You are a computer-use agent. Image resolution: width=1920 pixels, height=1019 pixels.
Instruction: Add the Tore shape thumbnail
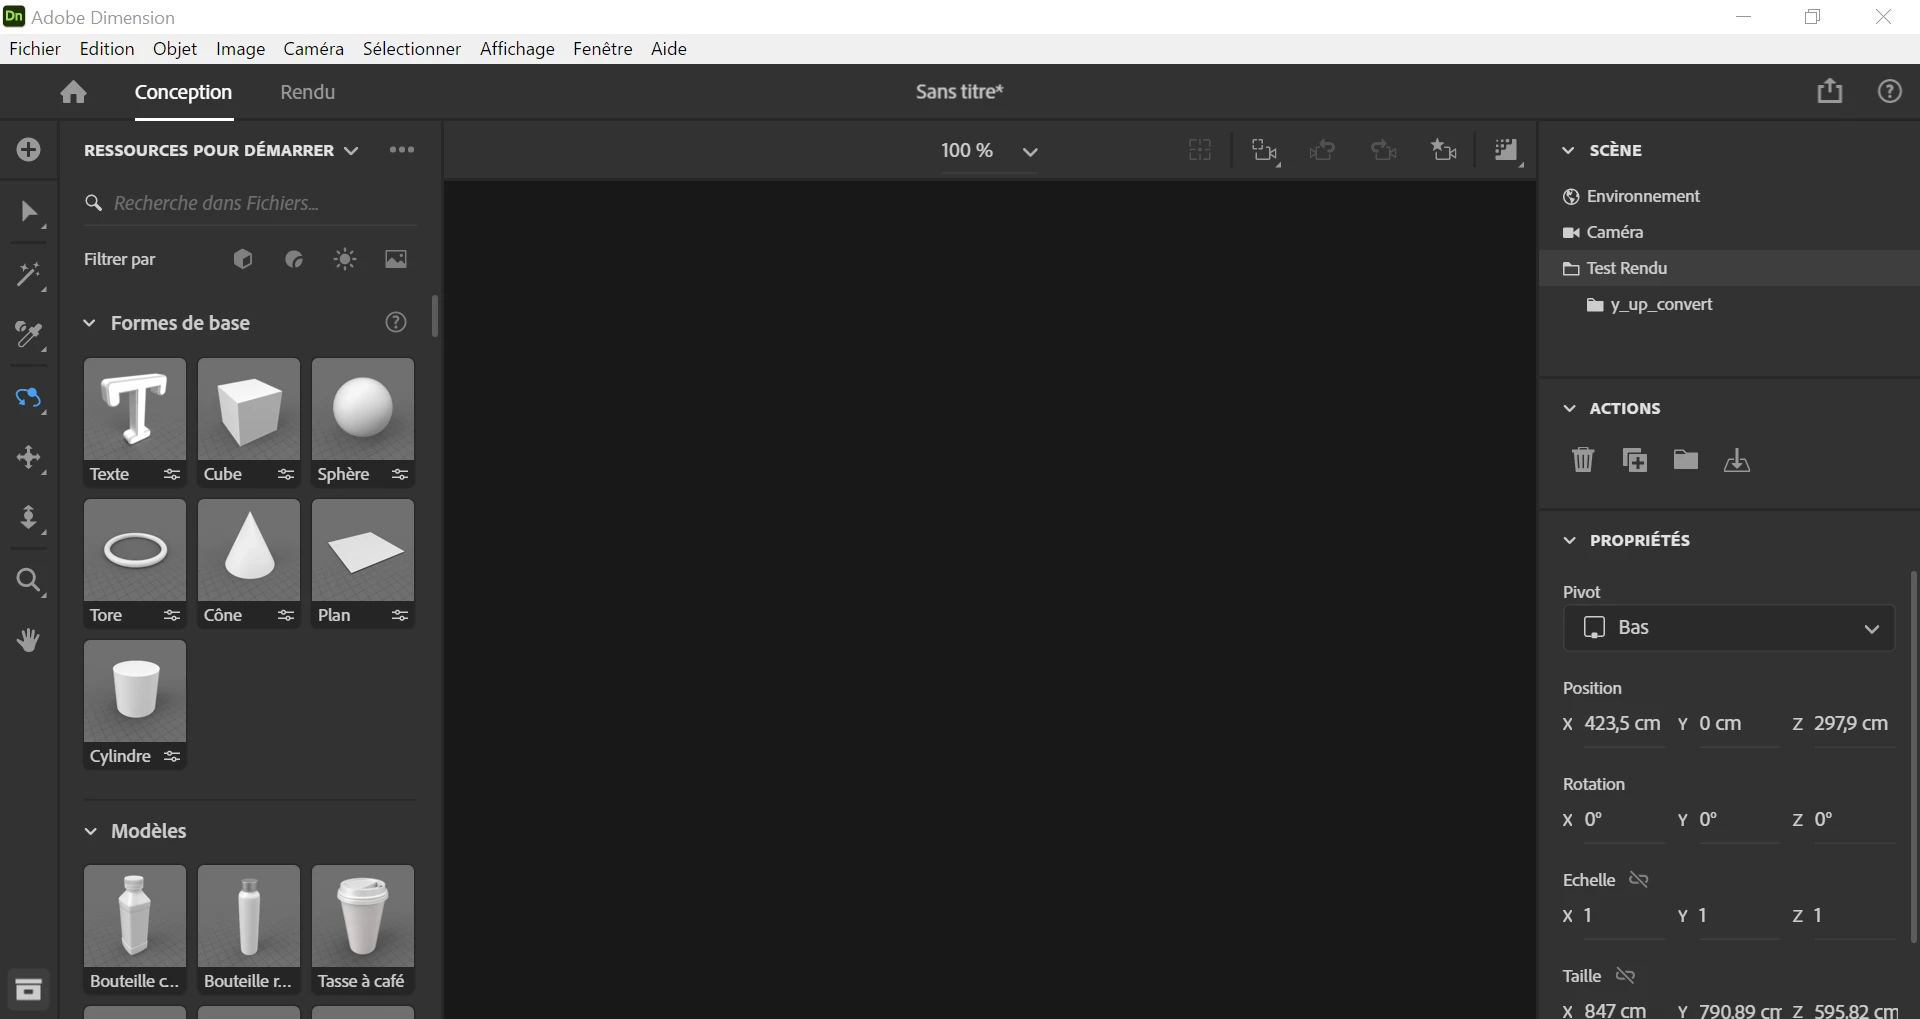(x=135, y=551)
